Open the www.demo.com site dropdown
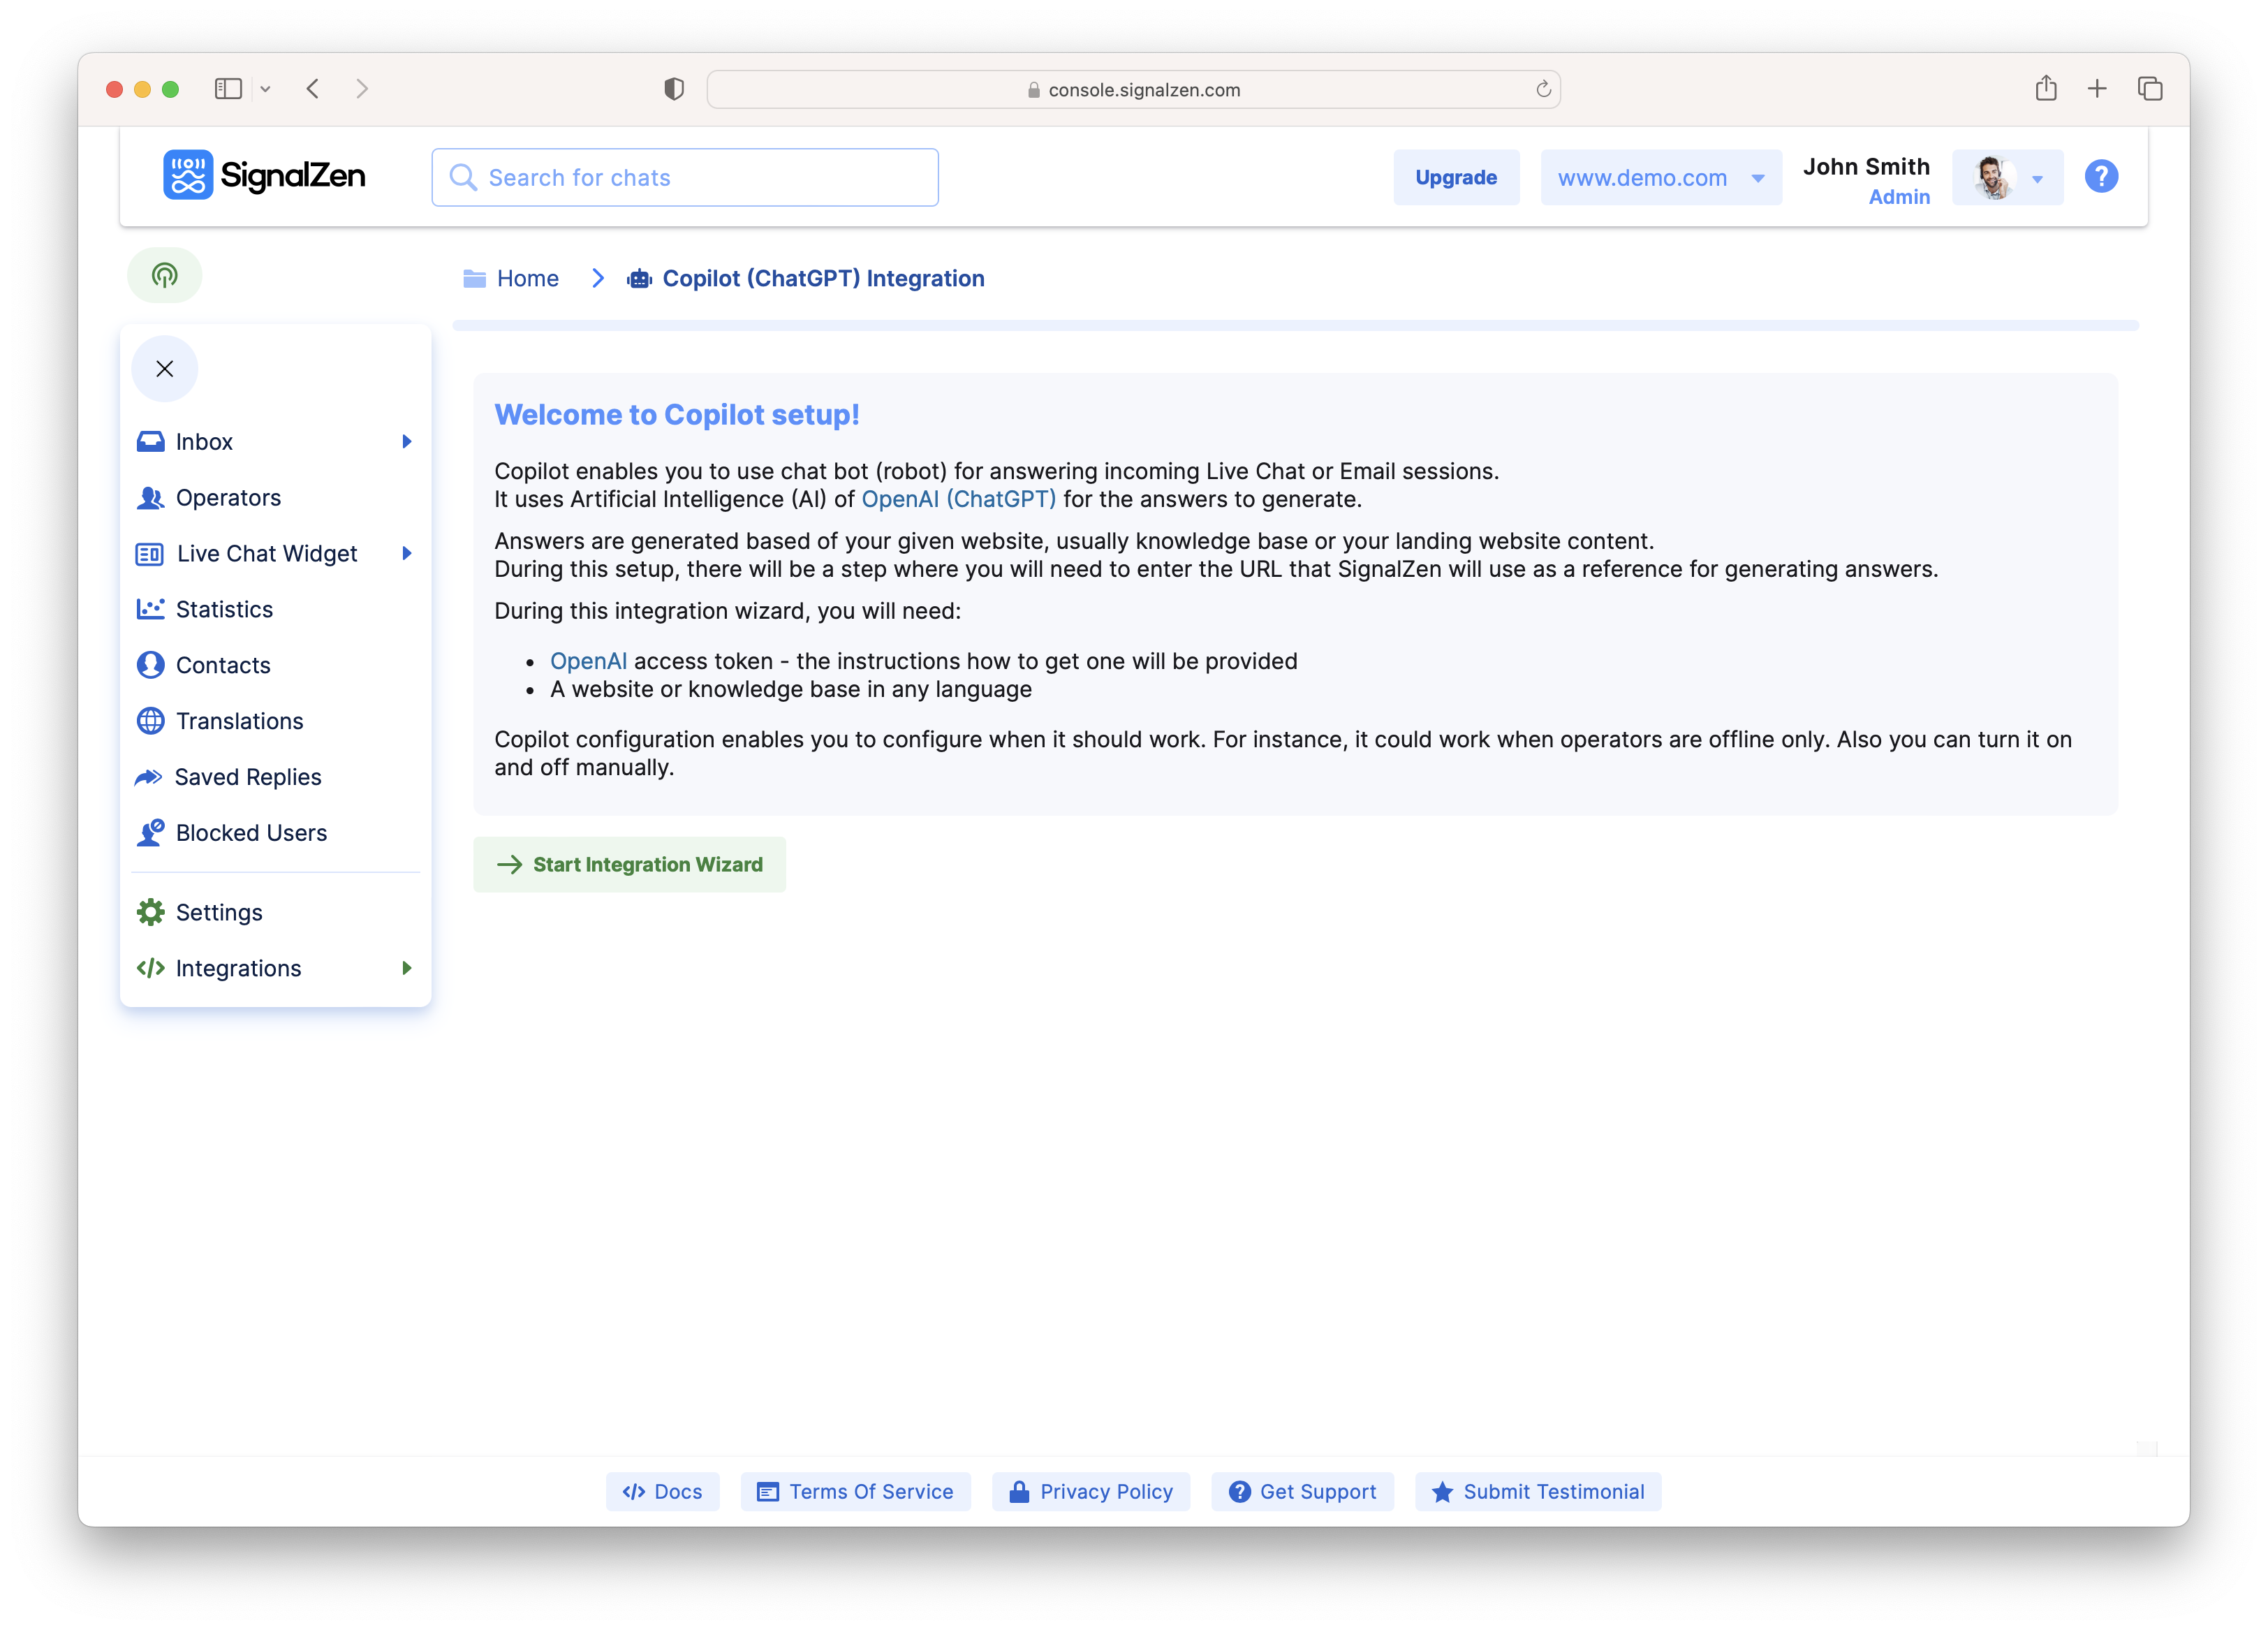The width and height of the screenshot is (2268, 1630). click(1660, 178)
